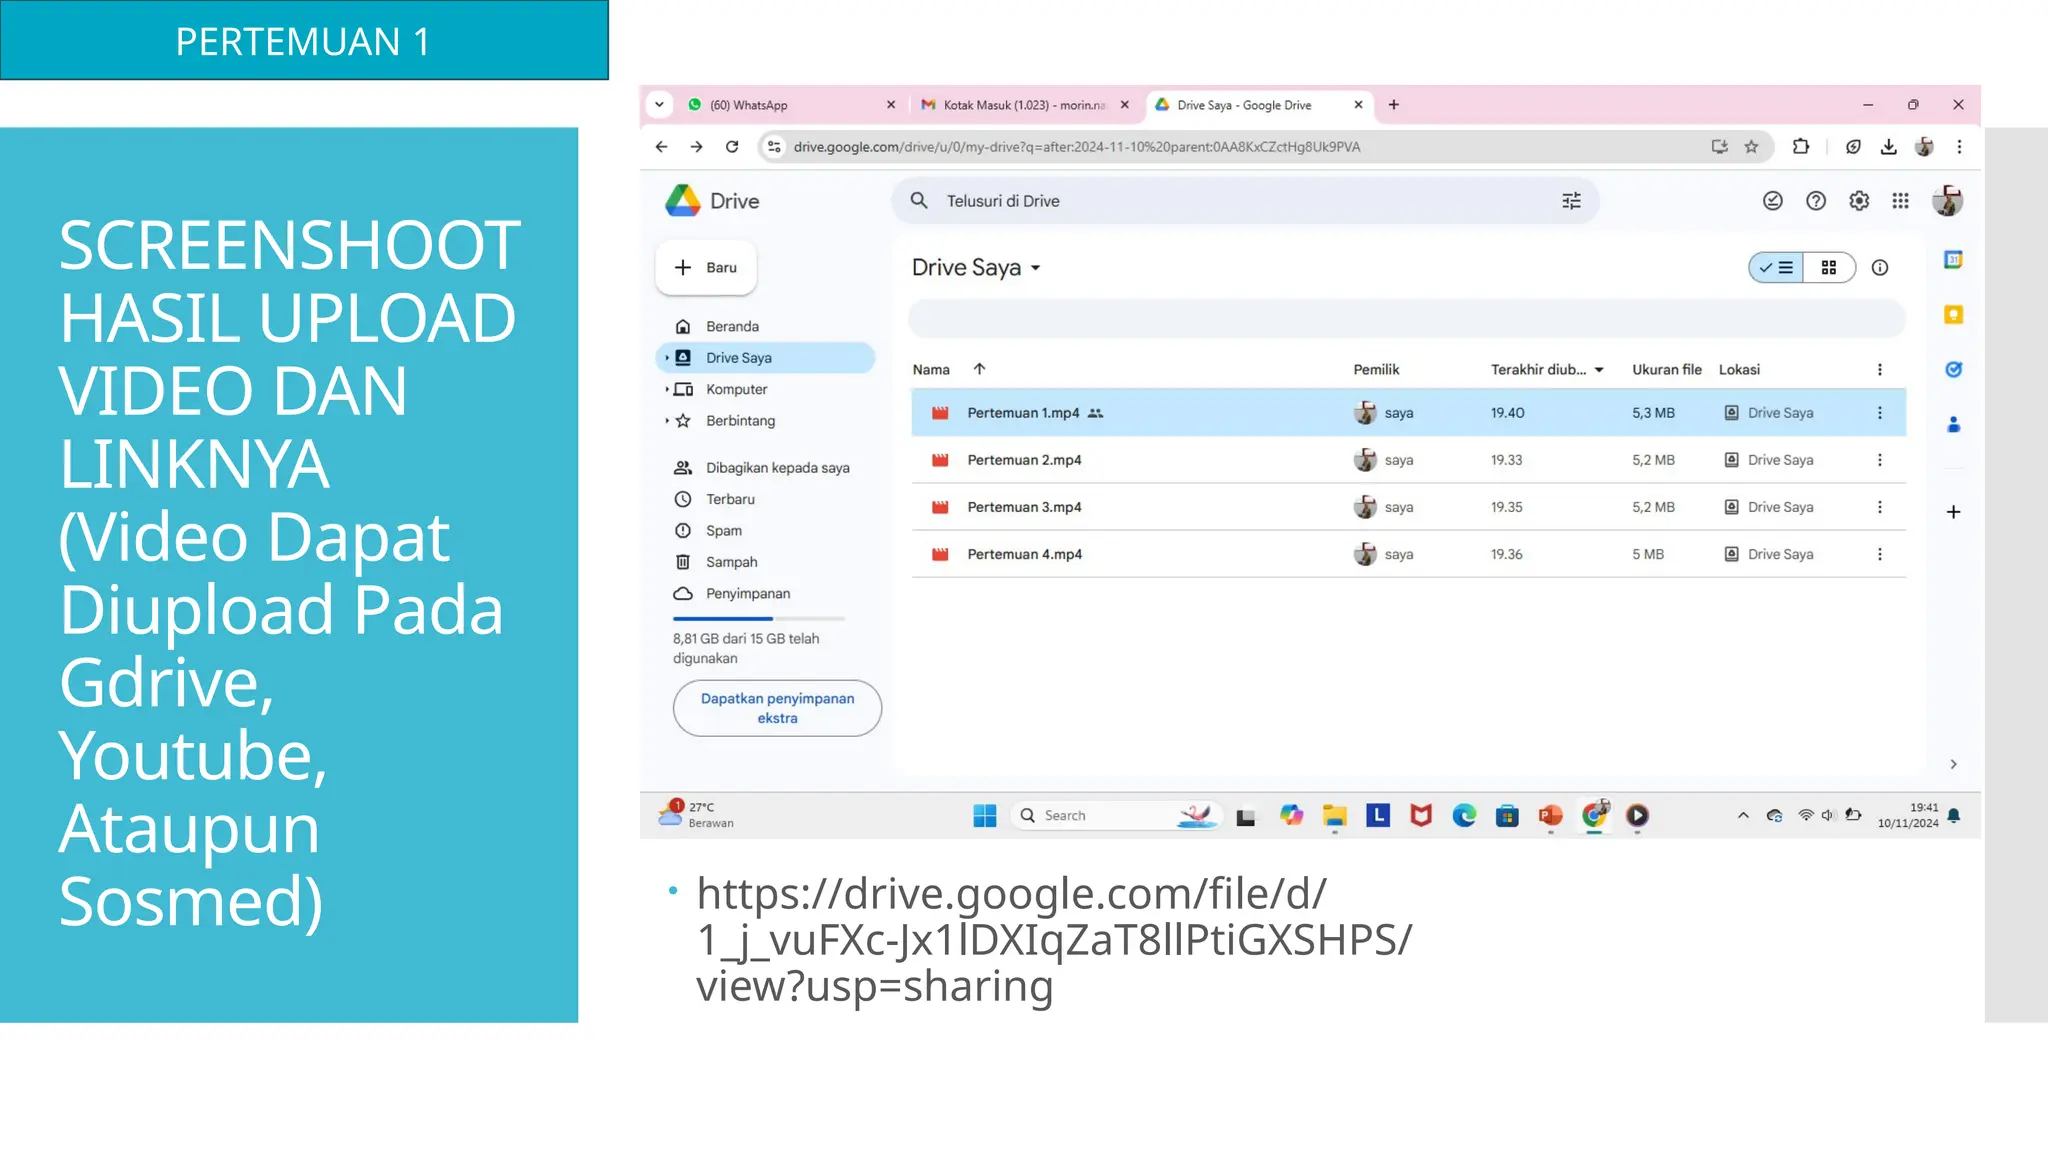Expand the Komputer tree item
Viewport: 2048px width, 1152px height.
click(x=666, y=389)
